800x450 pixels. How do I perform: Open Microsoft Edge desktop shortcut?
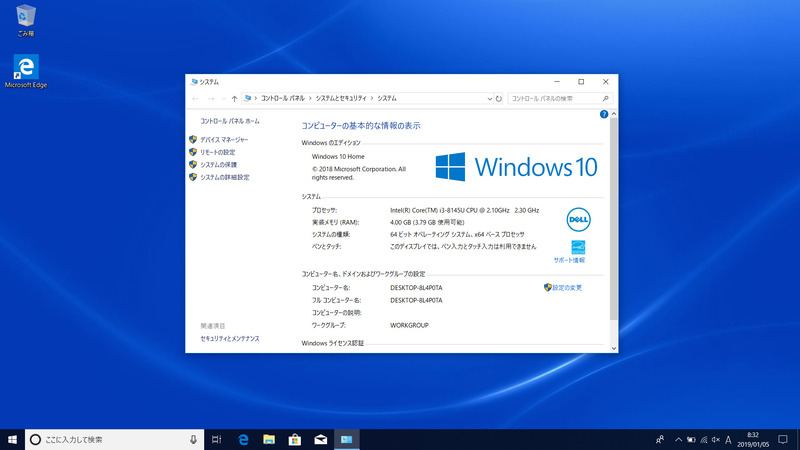point(26,71)
